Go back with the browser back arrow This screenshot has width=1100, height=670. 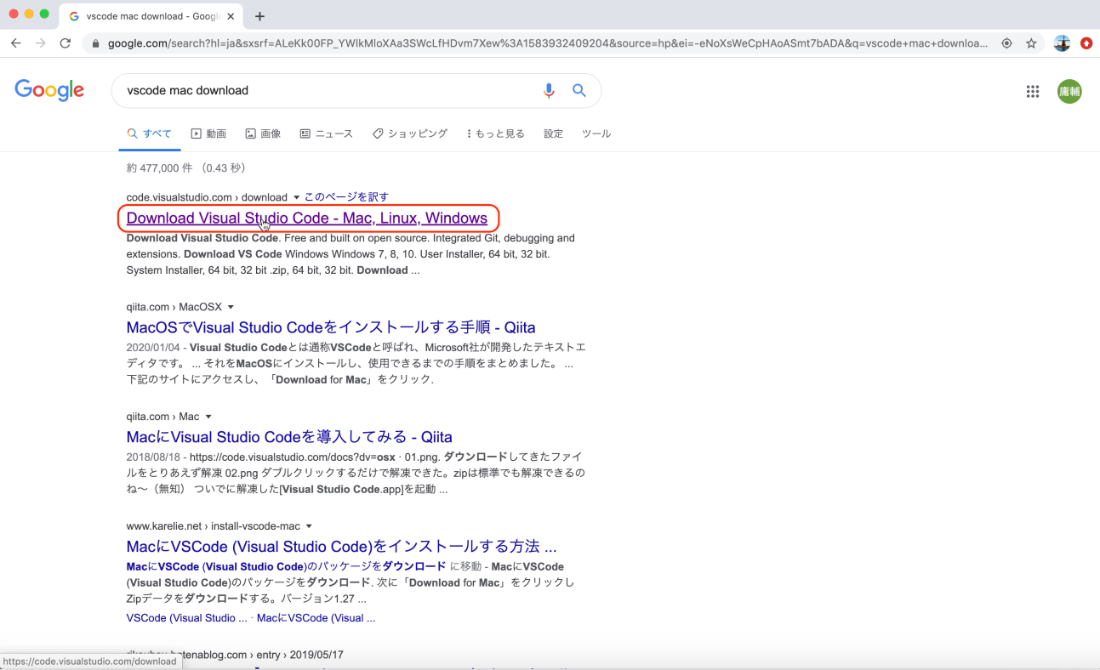16,43
